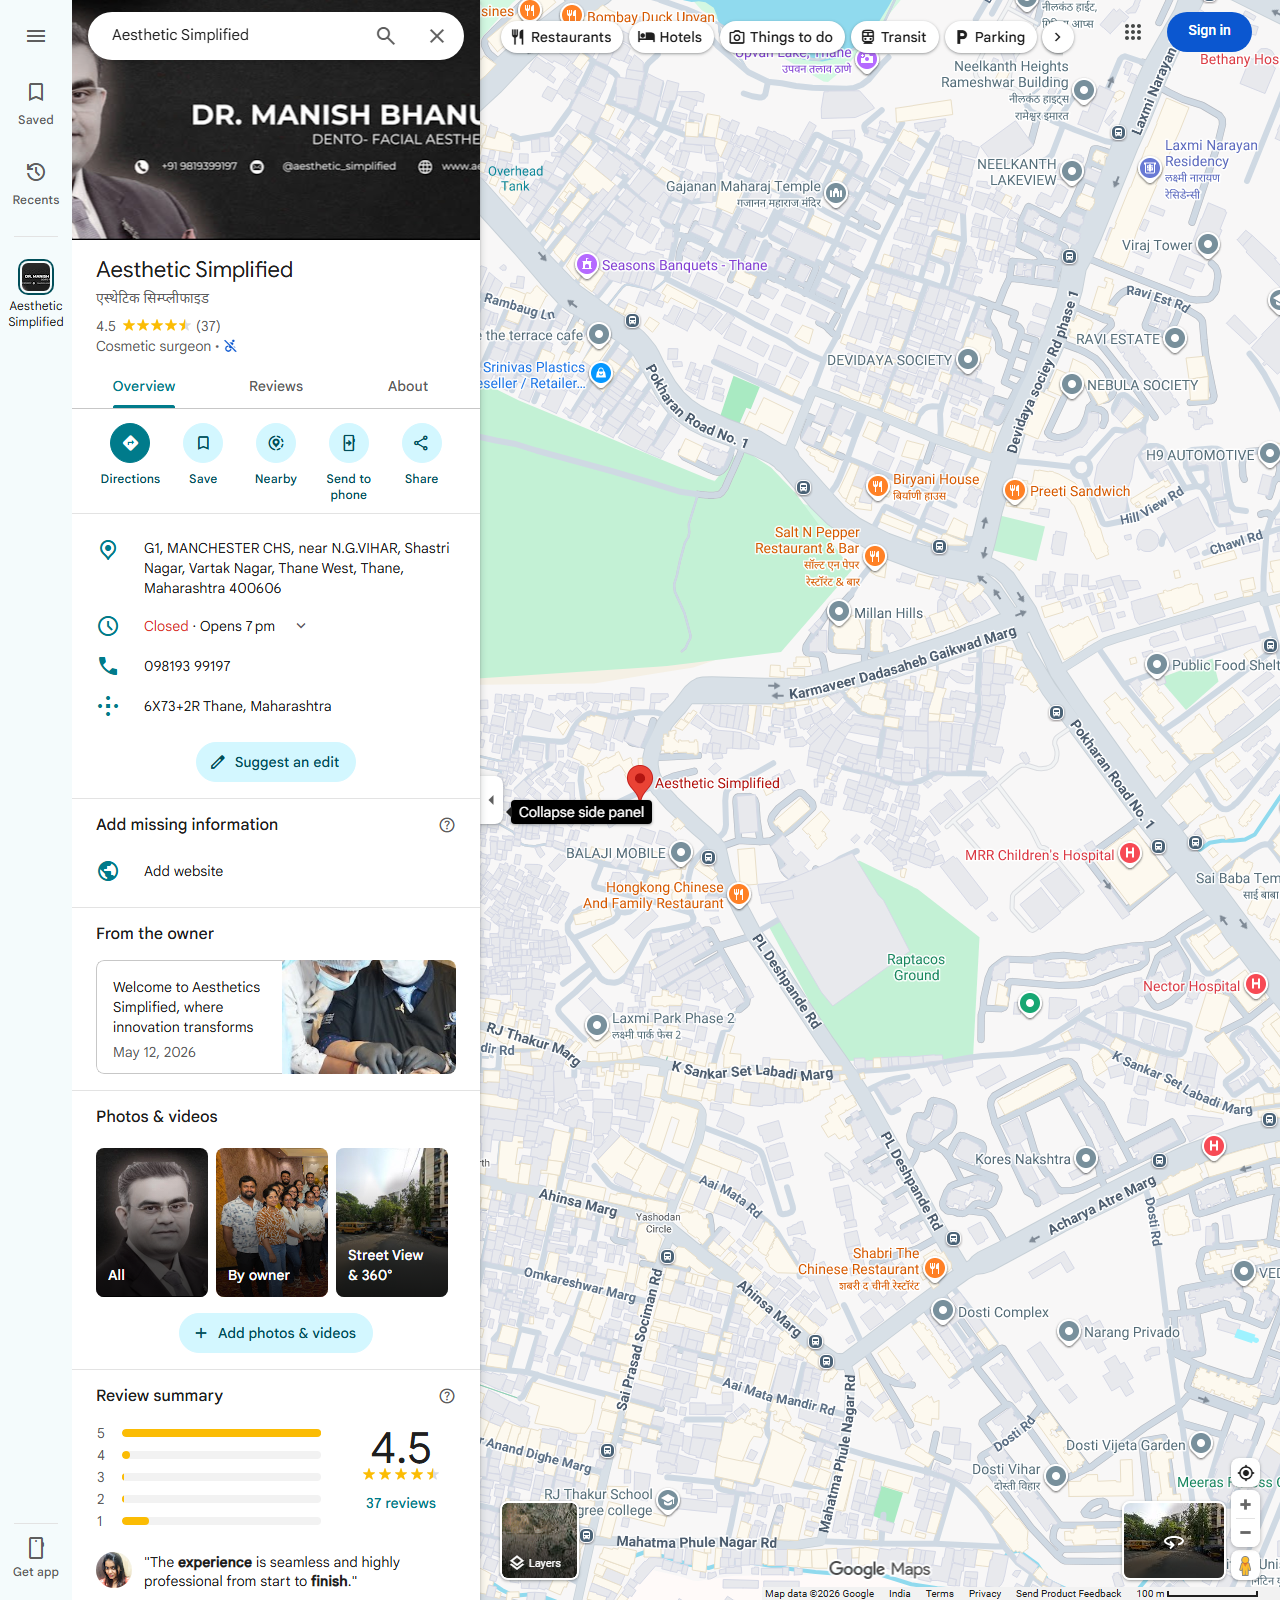Open Privacy link in map footer
Image resolution: width=1280 pixels, height=1600 pixels.
tap(984, 1593)
